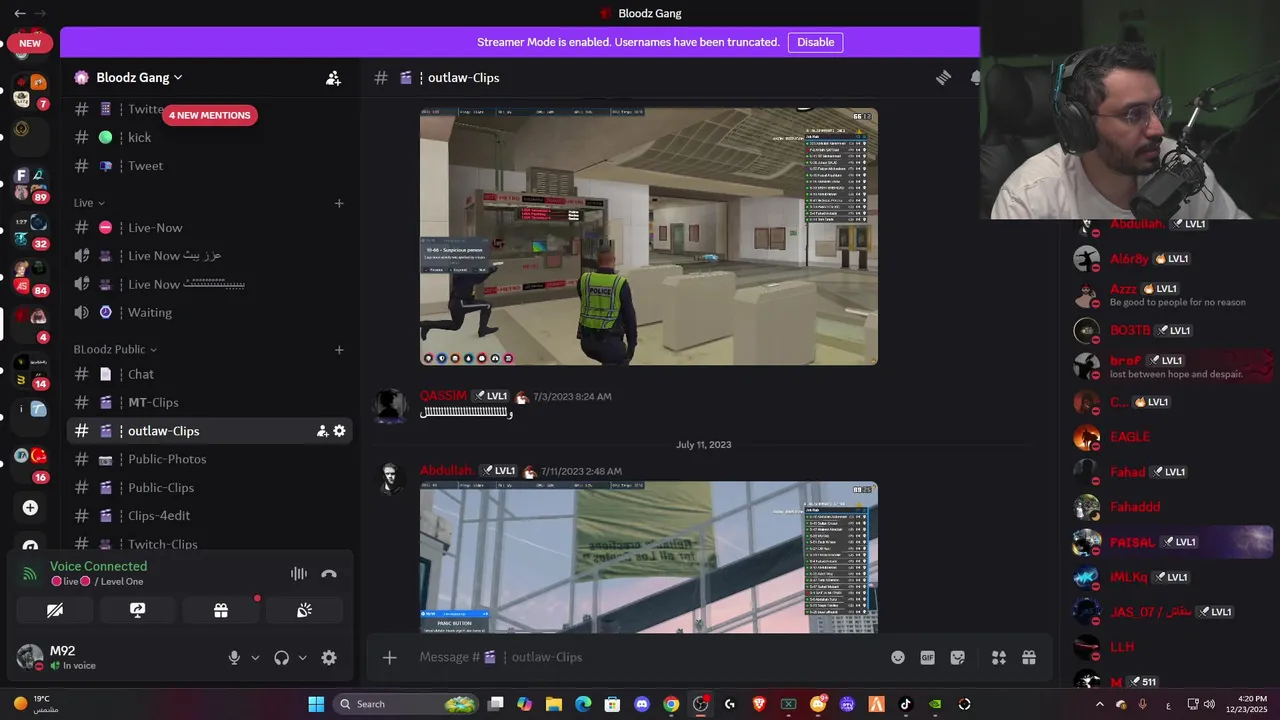Select member IMLKq in the member list
Viewport: 1280px width, 720px height.
pos(1170,577)
